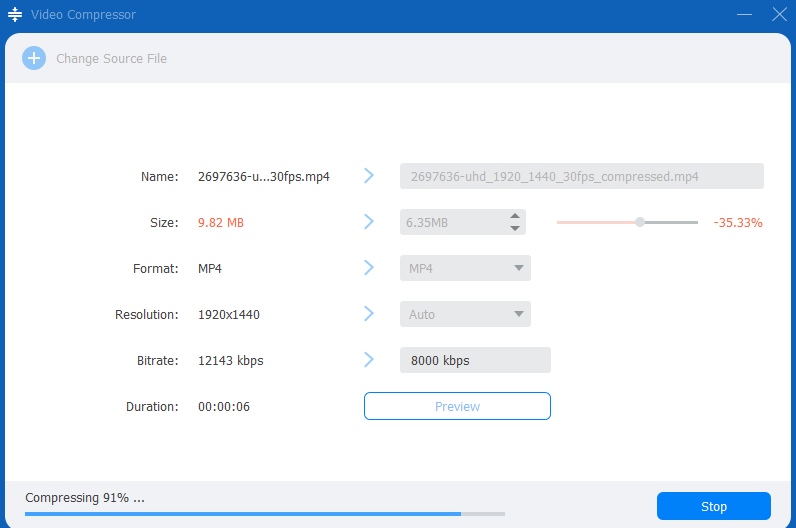Increase output size with the up stepper
This screenshot has height=528, width=796.
tap(515, 216)
